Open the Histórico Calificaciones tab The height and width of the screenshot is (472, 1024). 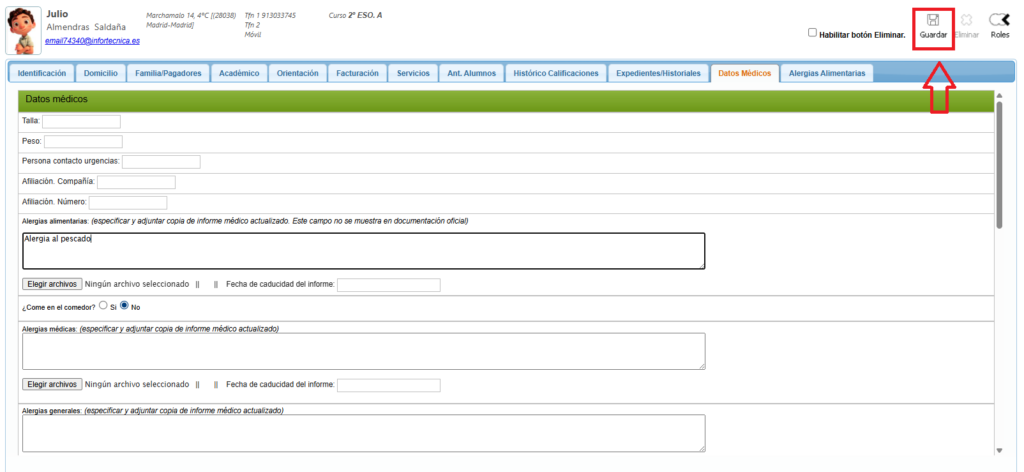point(555,73)
